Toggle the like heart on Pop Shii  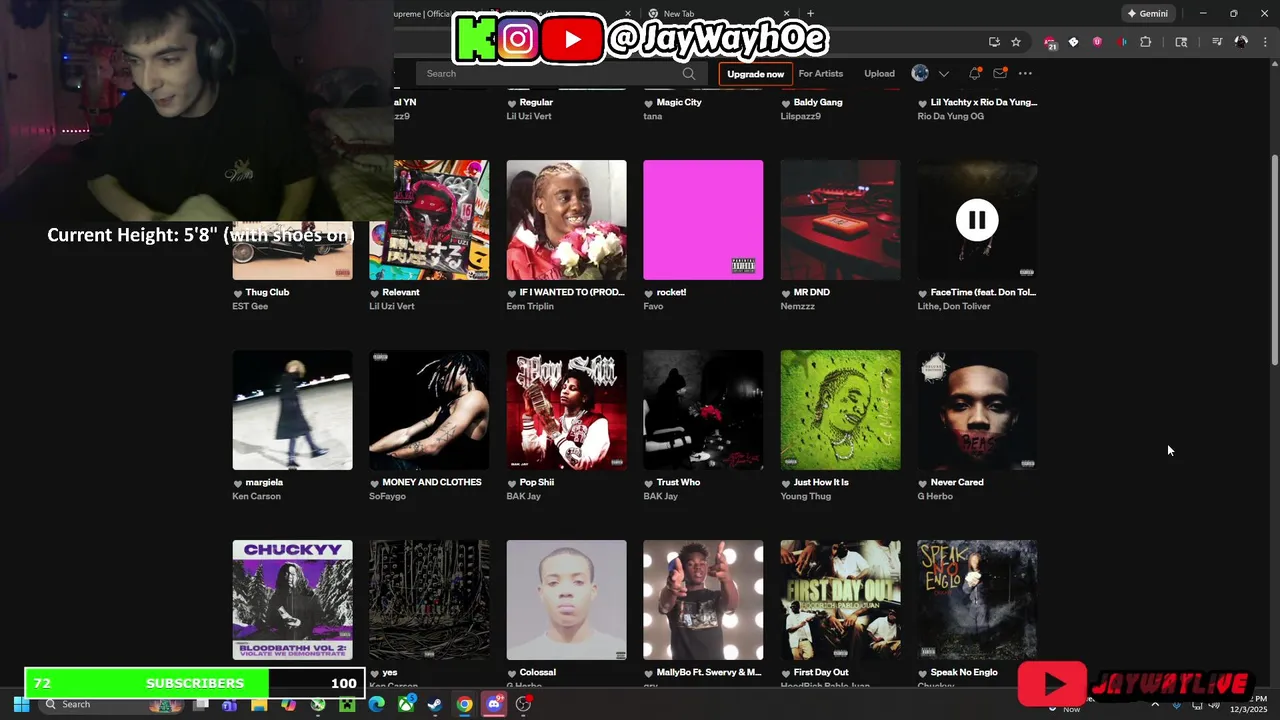click(x=512, y=483)
